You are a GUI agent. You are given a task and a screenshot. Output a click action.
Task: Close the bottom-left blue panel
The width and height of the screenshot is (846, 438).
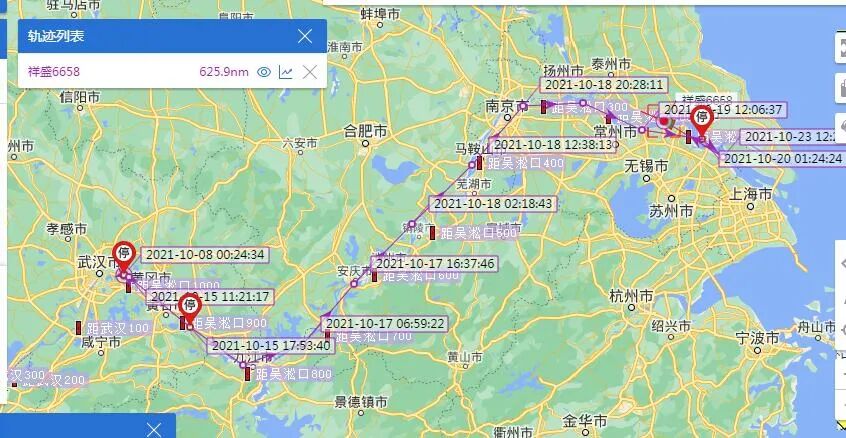[x=154, y=429]
